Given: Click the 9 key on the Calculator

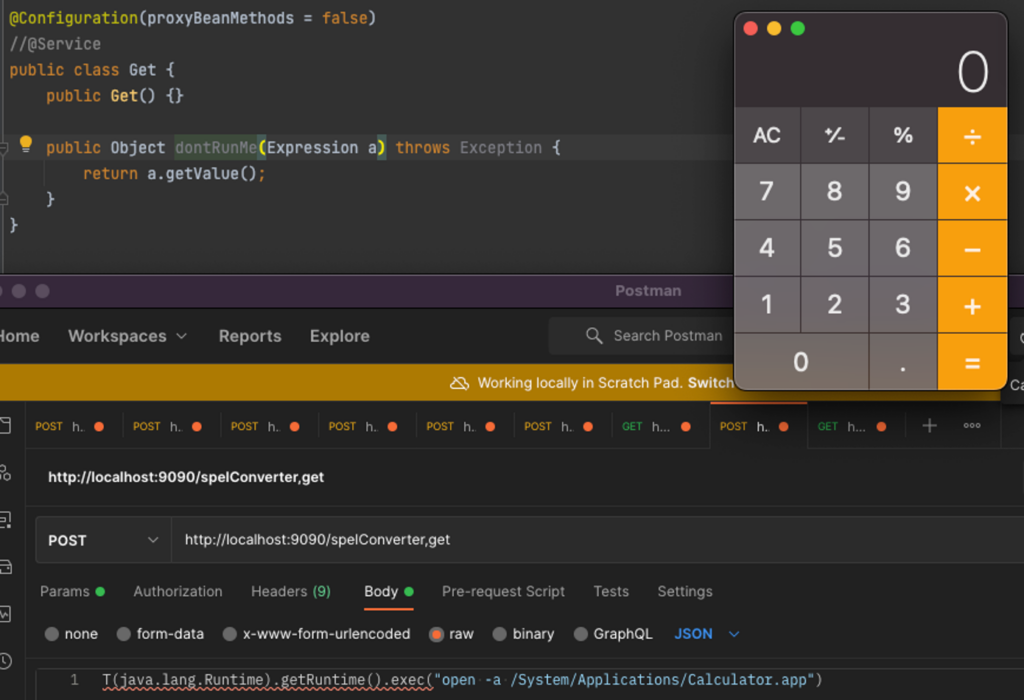Looking at the screenshot, I should [x=903, y=192].
